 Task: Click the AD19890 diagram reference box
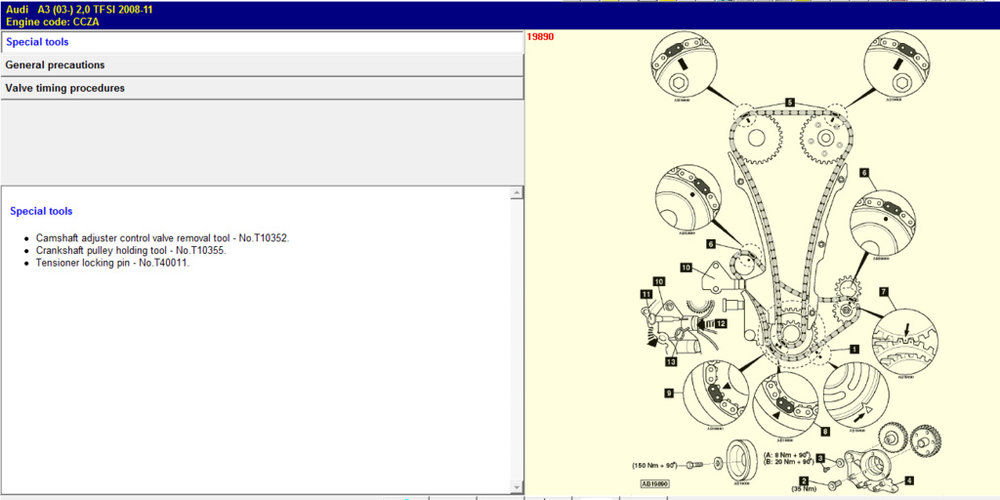click(654, 484)
